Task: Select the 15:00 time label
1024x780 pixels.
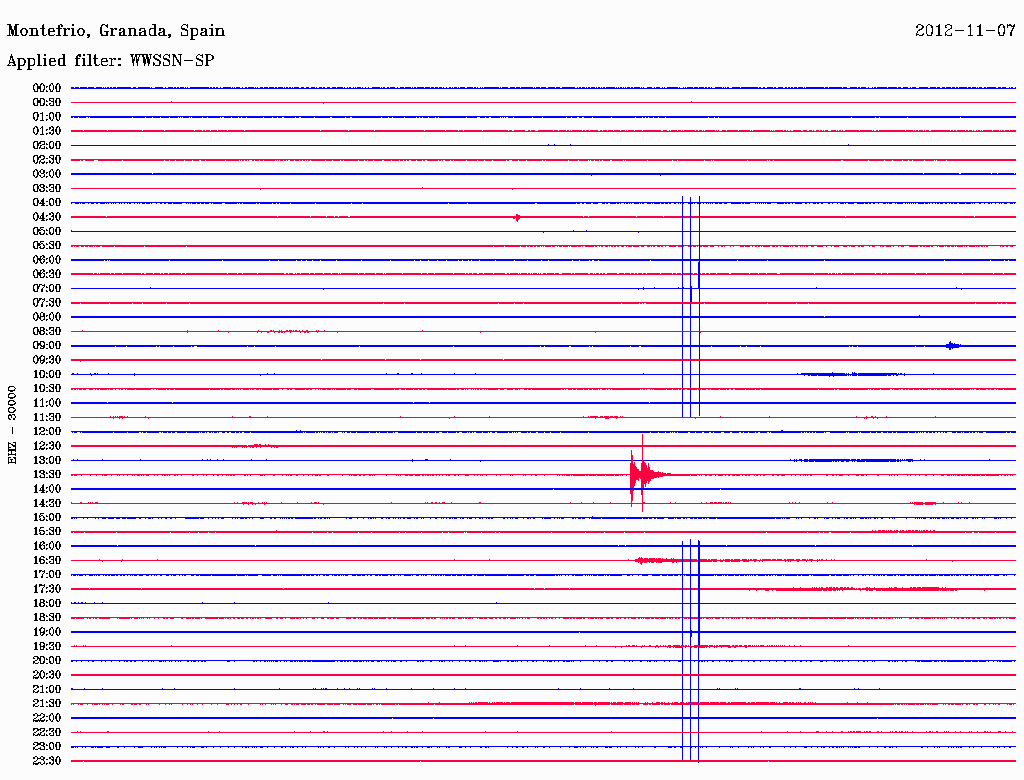Action: 47,517
